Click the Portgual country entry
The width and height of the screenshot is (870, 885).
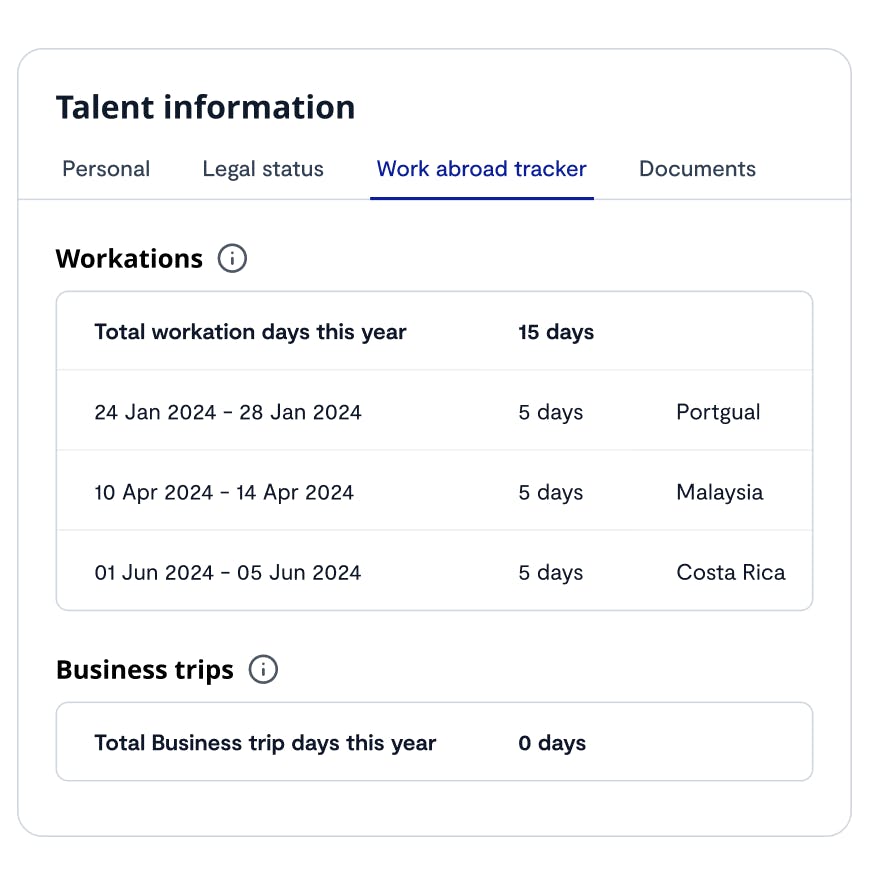point(718,412)
